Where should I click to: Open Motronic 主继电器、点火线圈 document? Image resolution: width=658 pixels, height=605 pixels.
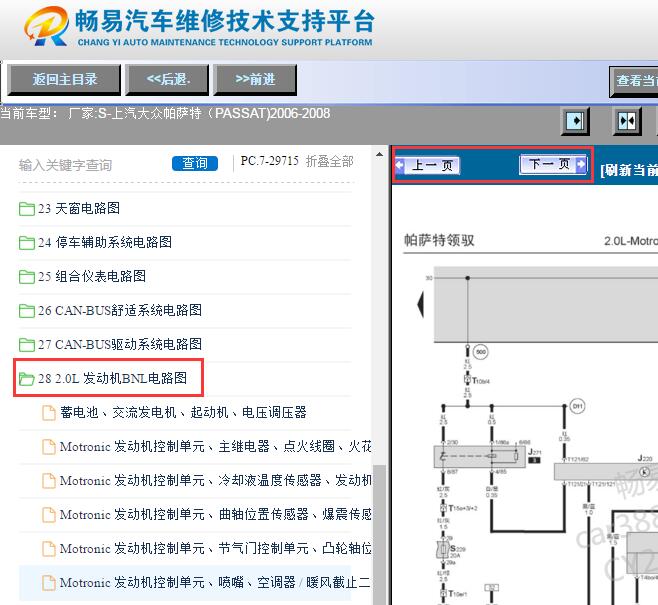click(x=216, y=446)
